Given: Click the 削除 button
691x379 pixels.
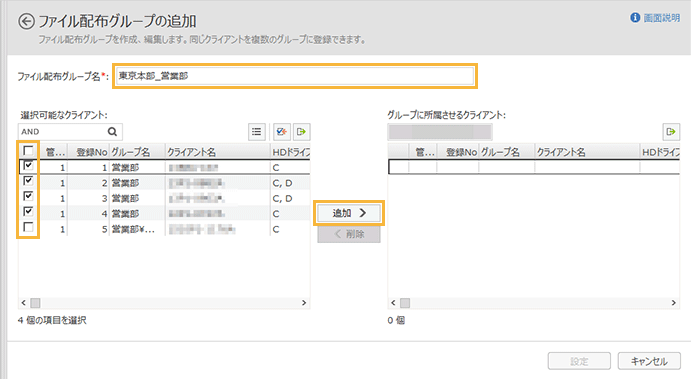Looking at the screenshot, I should pyautogui.click(x=349, y=234).
